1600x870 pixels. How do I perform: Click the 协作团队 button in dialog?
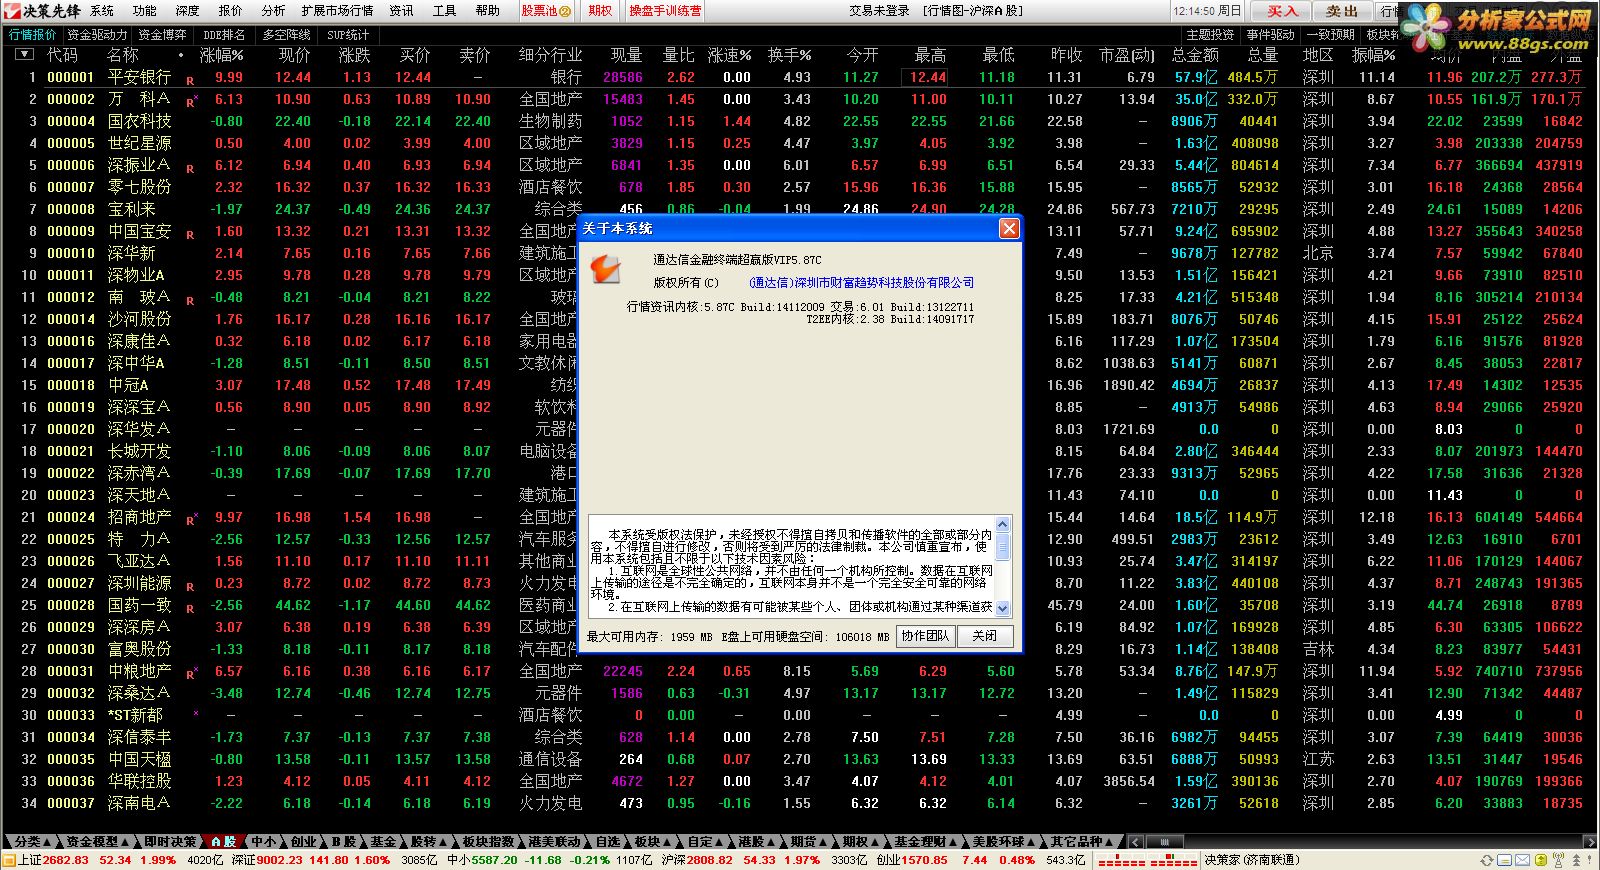tap(925, 636)
